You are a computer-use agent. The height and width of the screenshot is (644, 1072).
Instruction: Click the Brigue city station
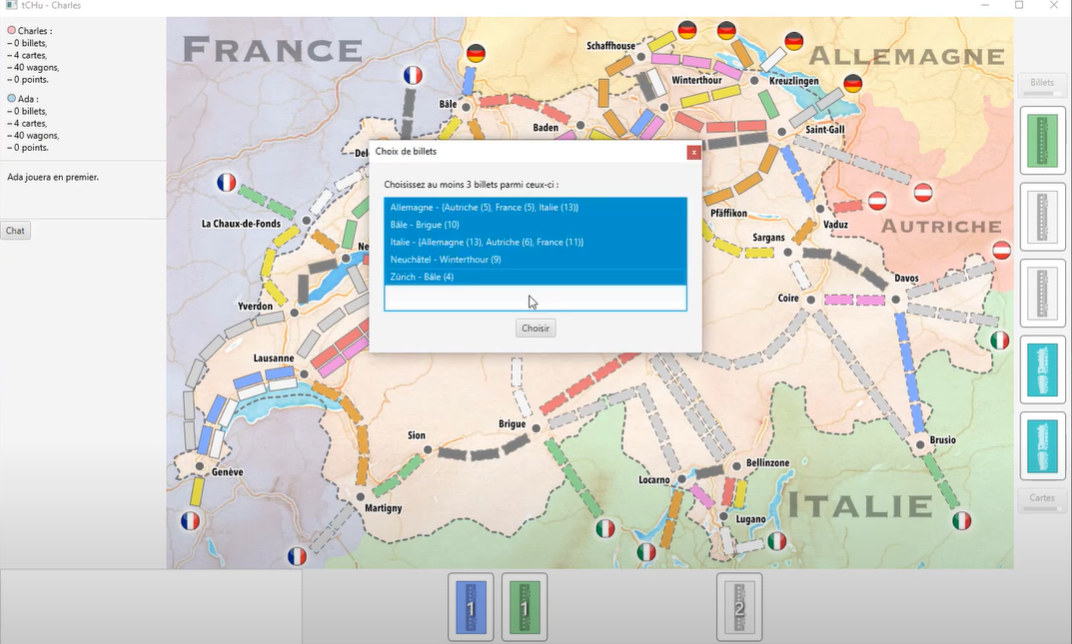pyautogui.click(x=536, y=429)
